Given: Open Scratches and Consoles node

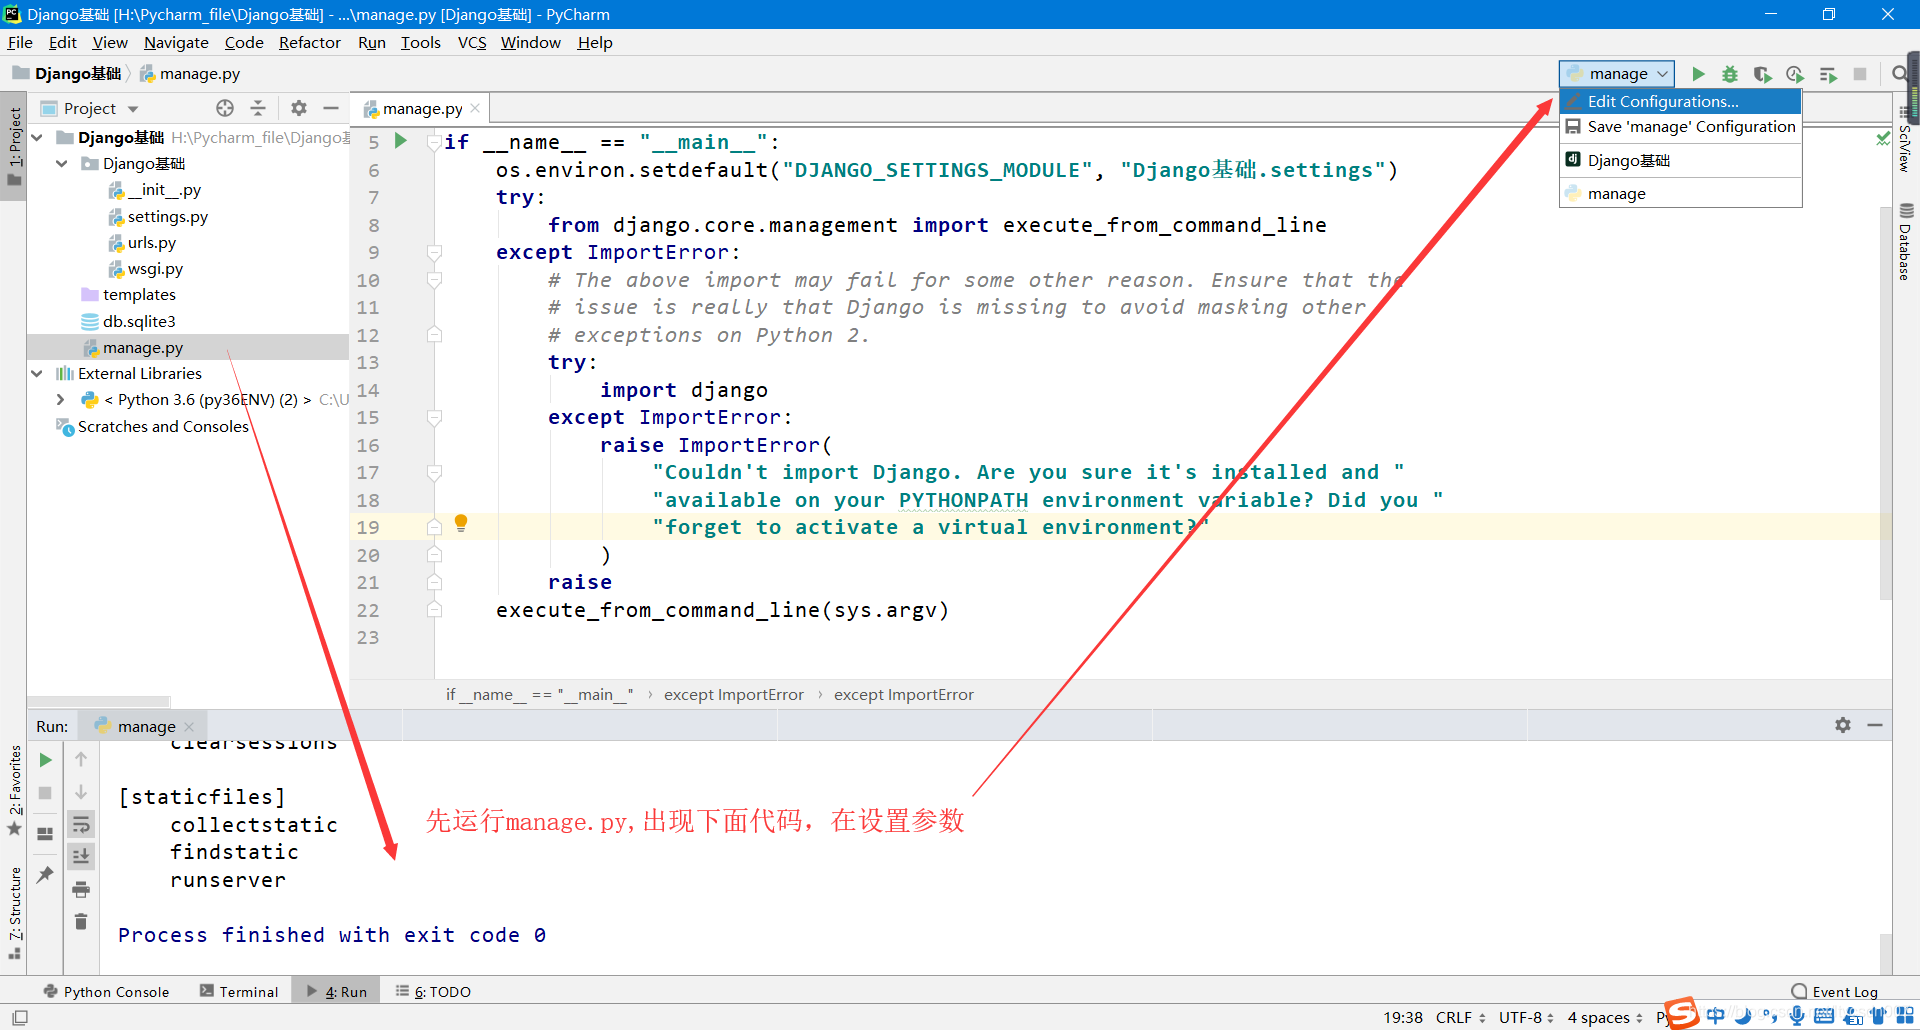Looking at the screenshot, I should coord(163,426).
